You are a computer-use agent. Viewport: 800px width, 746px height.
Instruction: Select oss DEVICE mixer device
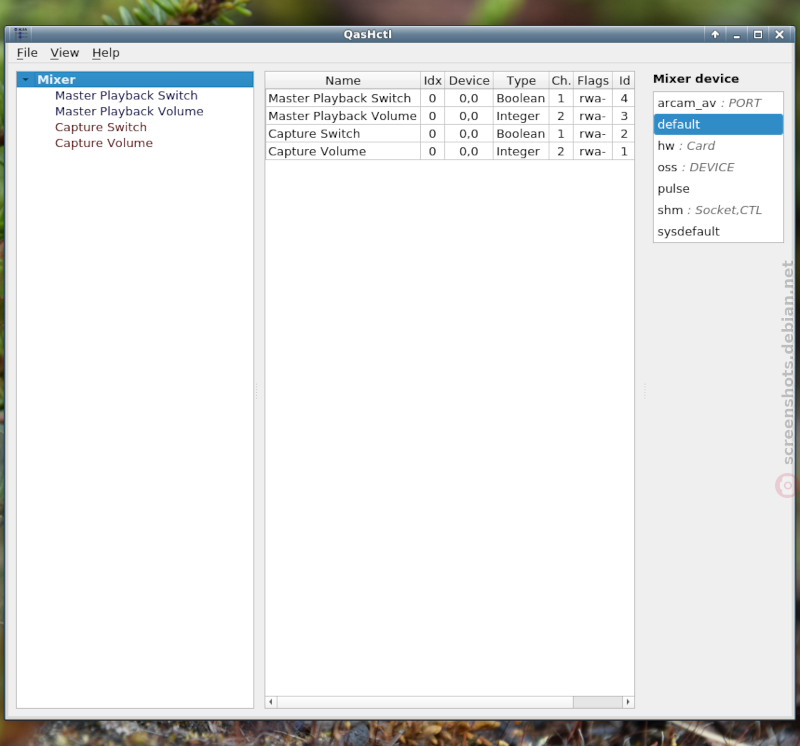click(x=718, y=167)
